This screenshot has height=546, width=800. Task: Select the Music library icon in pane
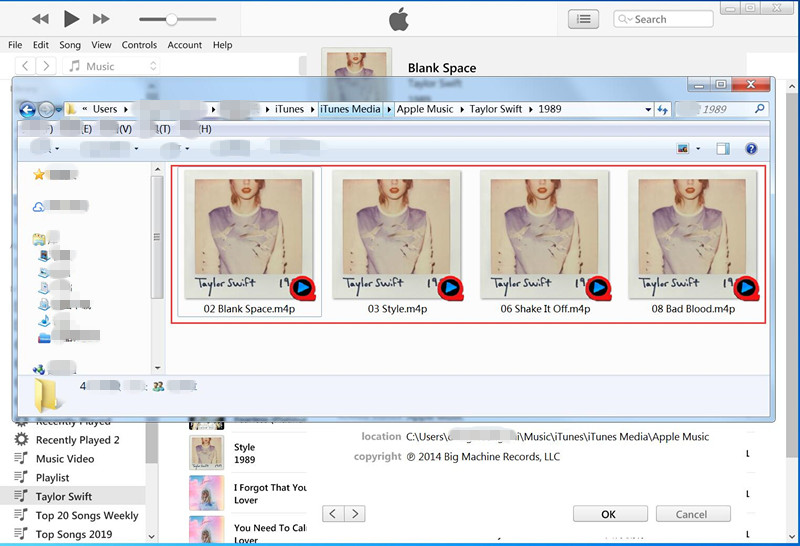tap(44, 320)
